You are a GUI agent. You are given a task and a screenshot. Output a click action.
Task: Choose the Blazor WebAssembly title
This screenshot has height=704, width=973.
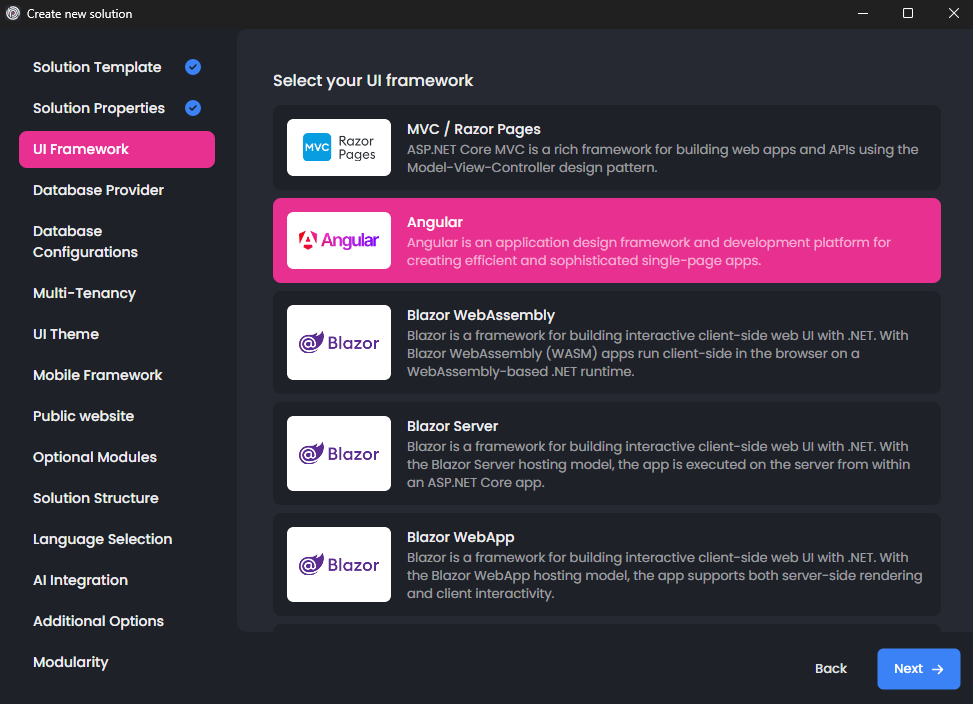(x=480, y=315)
